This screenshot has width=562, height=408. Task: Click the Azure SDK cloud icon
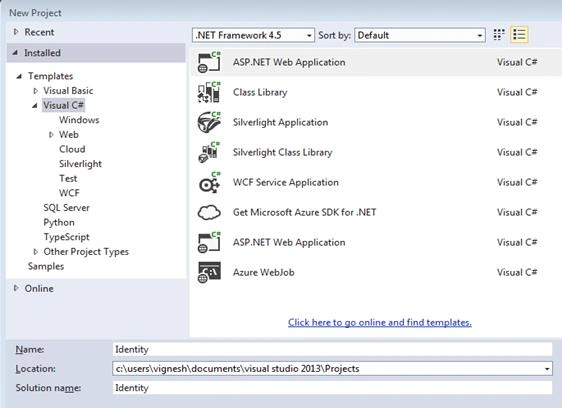click(209, 213)
